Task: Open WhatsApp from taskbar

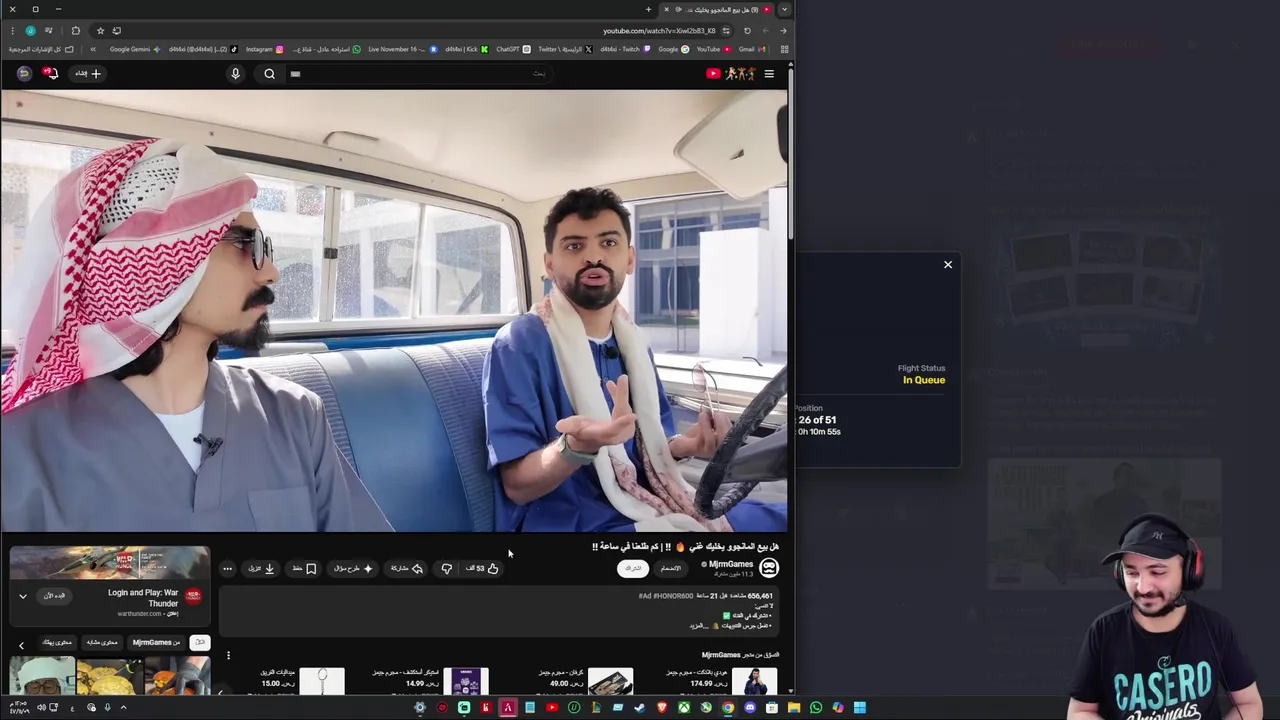Action: pos(816,708)
